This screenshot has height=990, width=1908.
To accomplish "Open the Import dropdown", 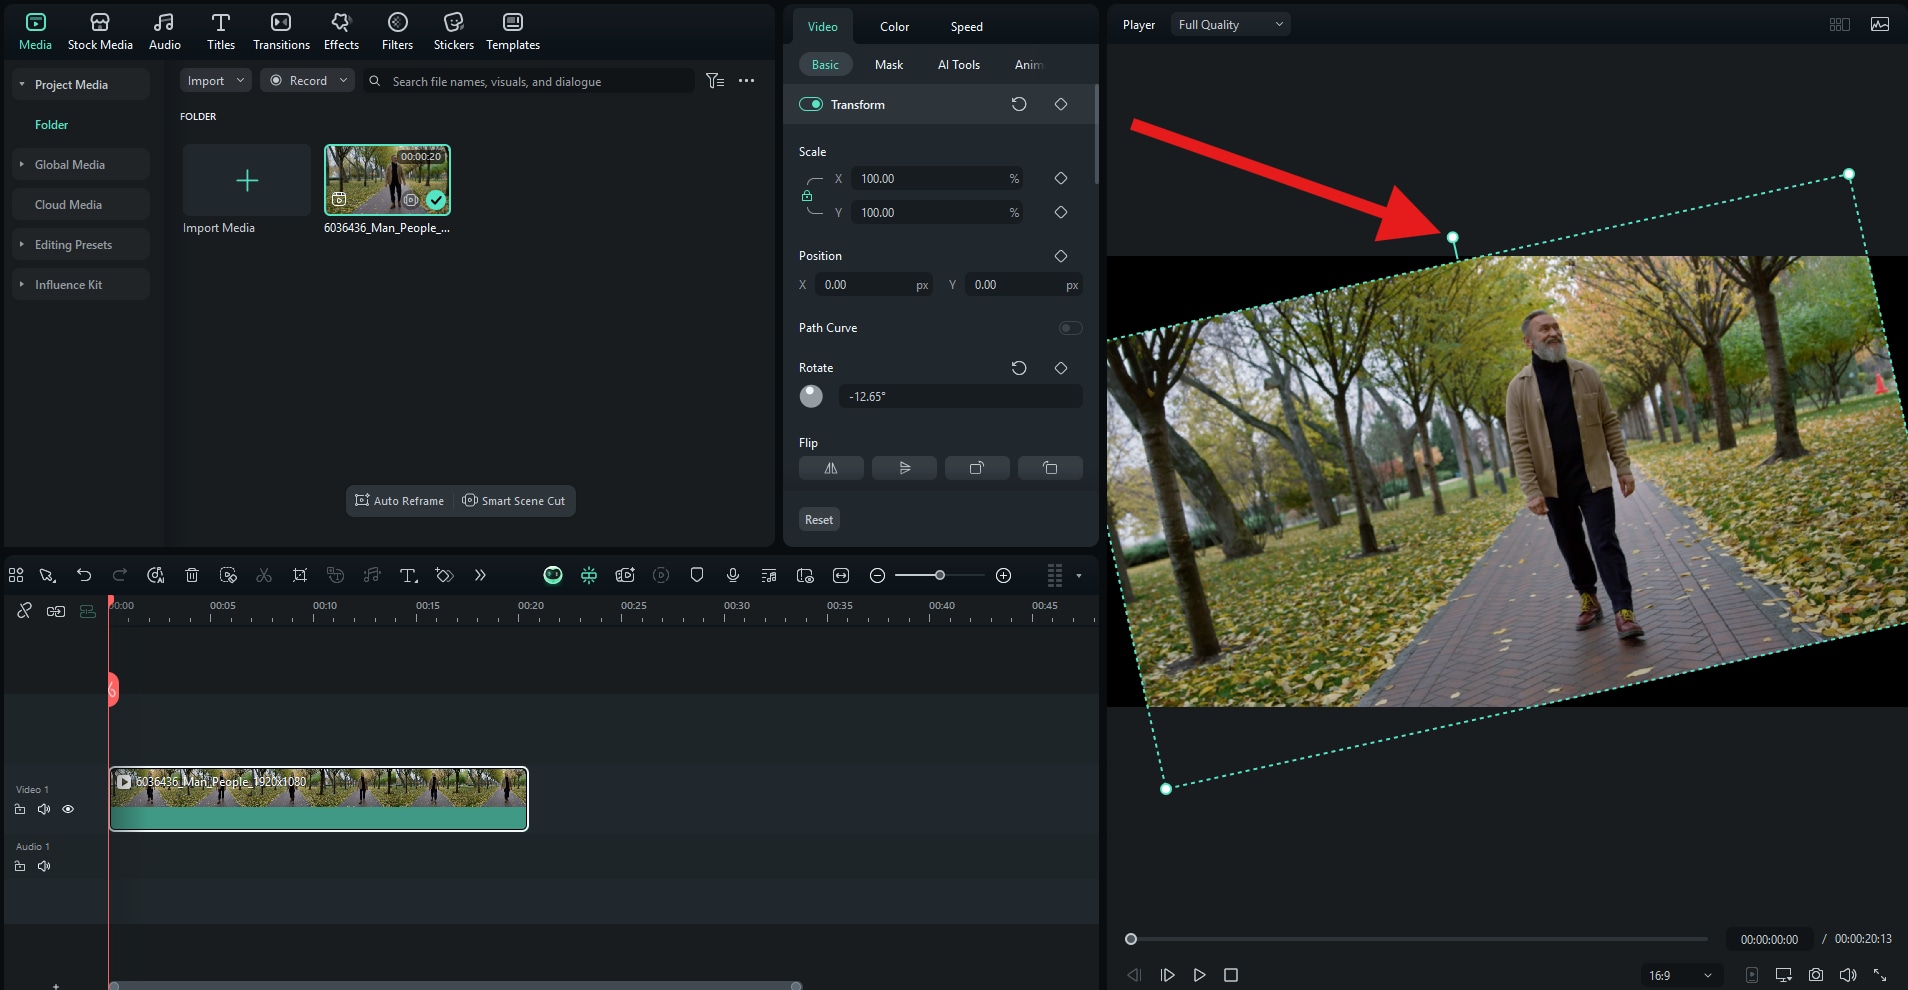I will [x=215, y=81].
